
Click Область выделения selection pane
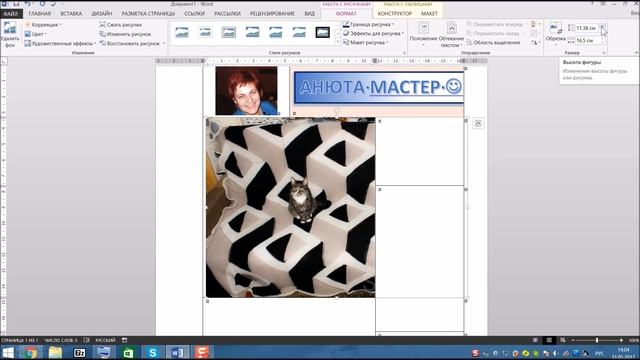pyautogui.click(x=493, y=42)
